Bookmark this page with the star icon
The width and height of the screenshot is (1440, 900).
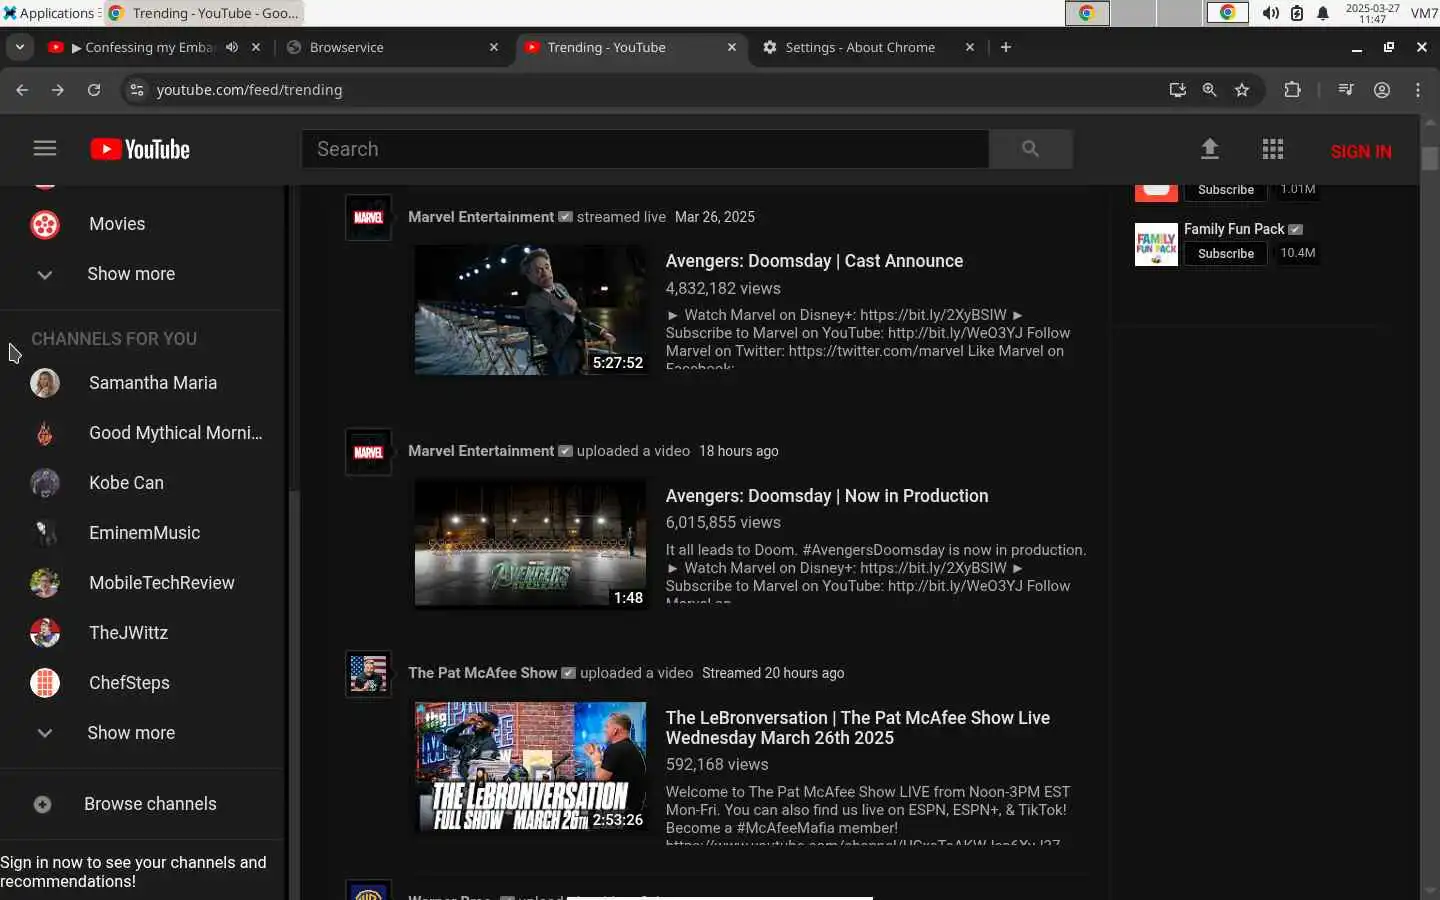click(x=1242, y=90)
